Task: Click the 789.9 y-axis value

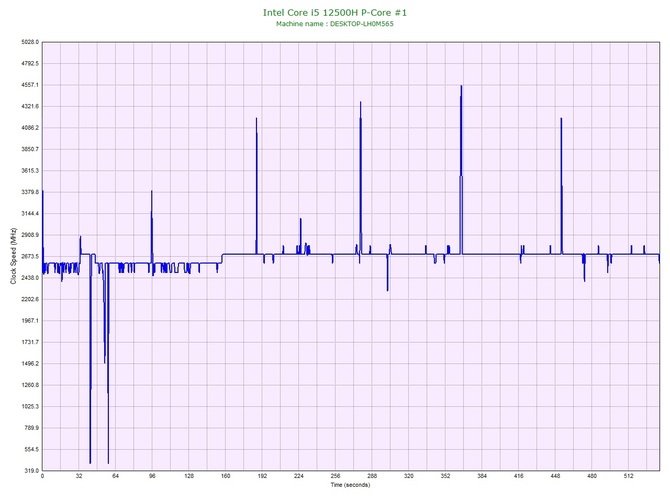Action: pos(31,428)
